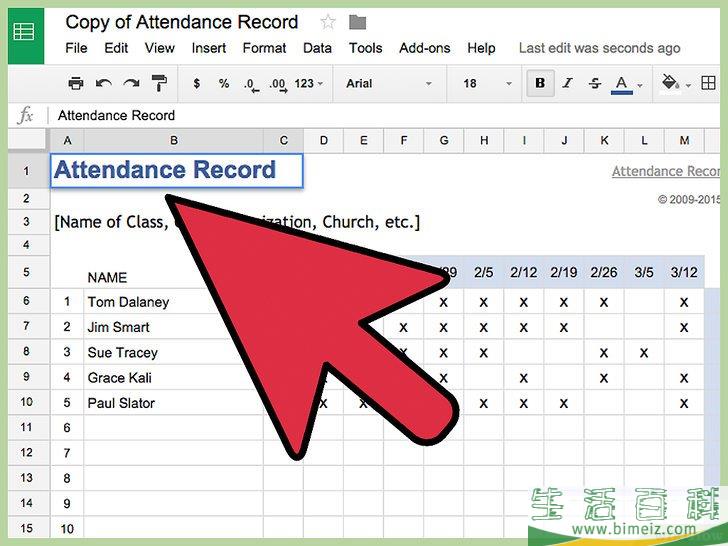Click the formula bar input field
728x546 pixels.
pyautogui.click(x=380, y=115)
